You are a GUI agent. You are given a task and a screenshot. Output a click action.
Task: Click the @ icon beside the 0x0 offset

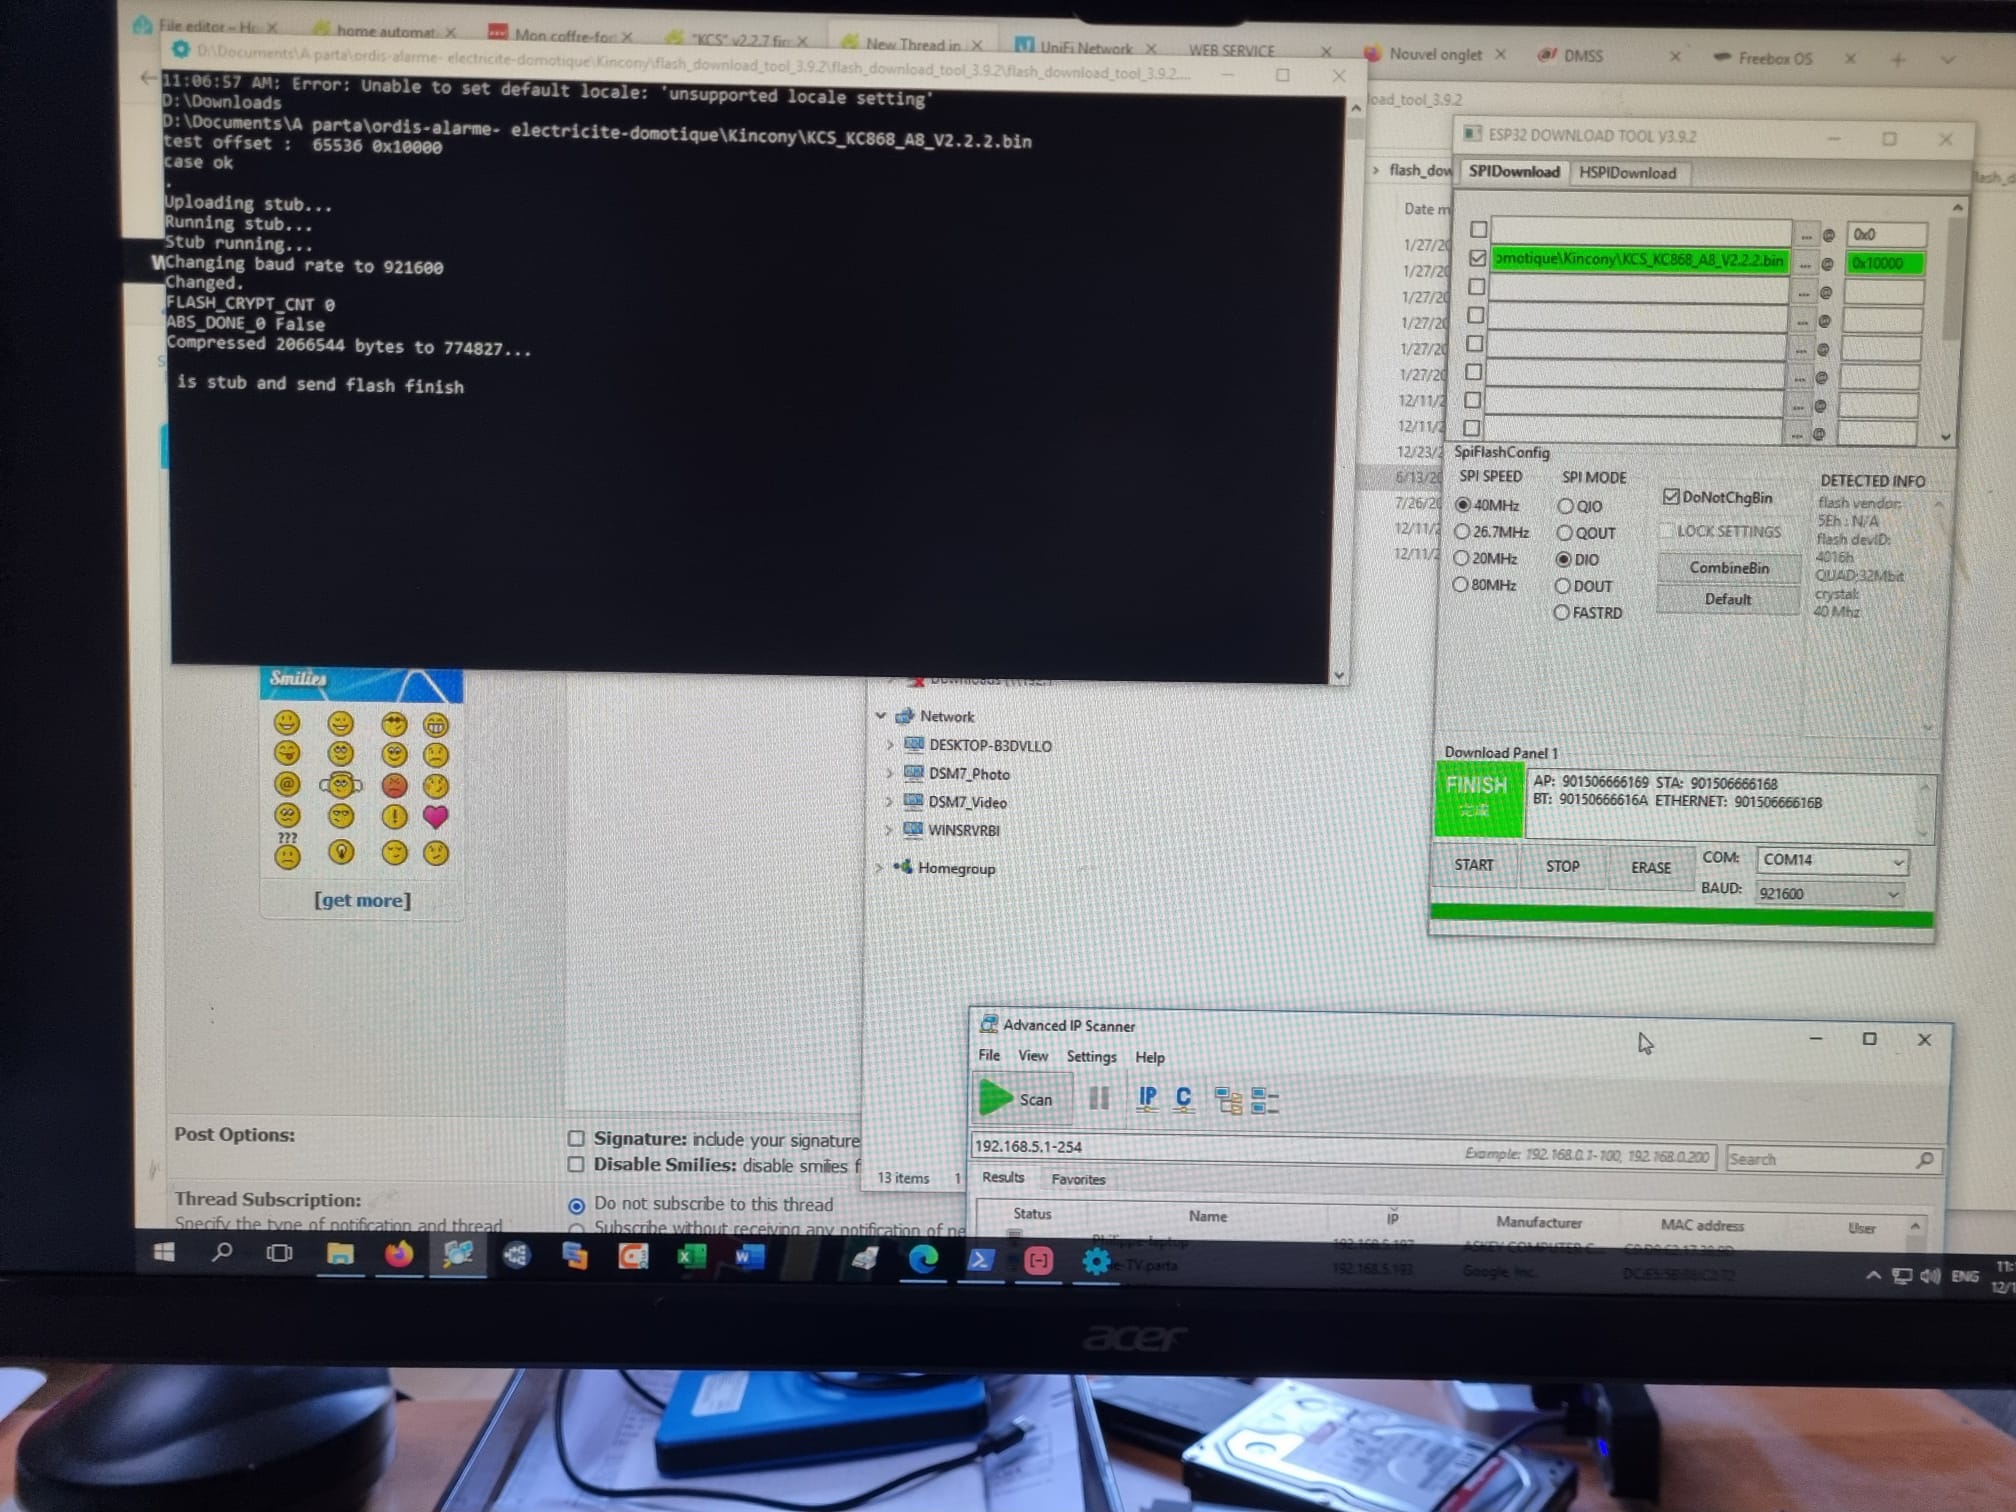point(1828,235)
